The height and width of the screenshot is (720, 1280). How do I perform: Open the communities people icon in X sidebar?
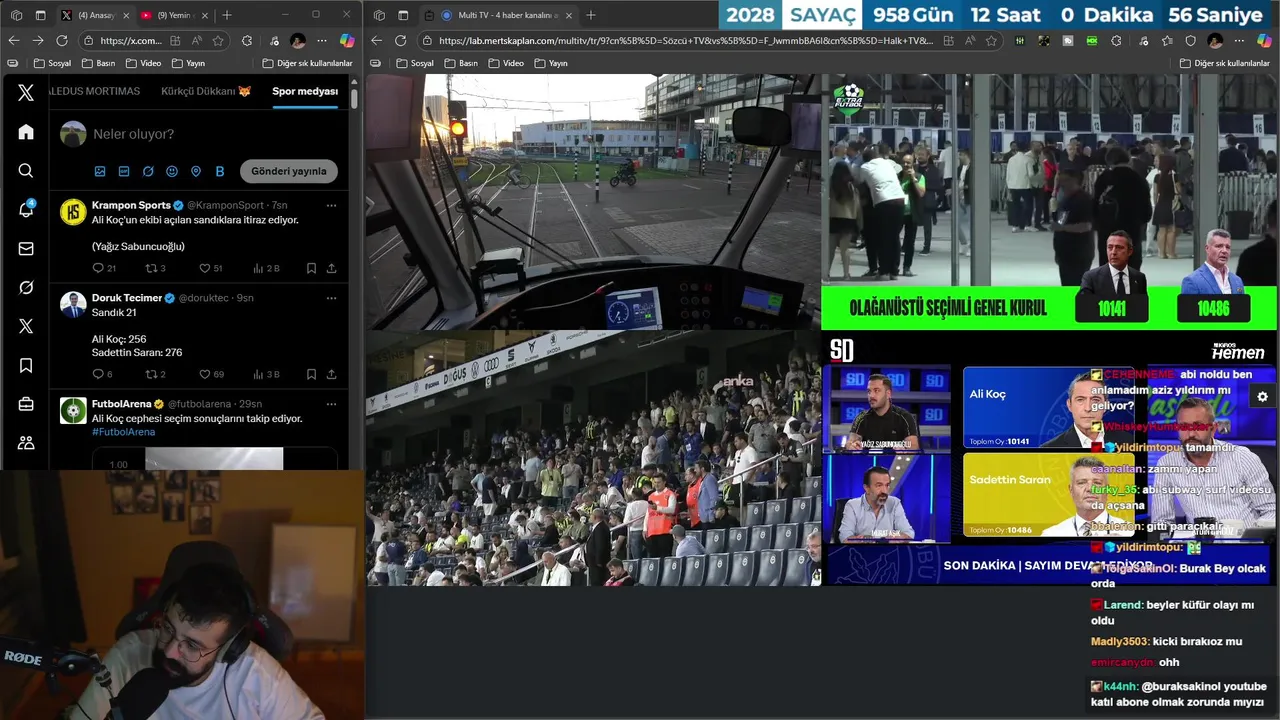click(26, 443)
